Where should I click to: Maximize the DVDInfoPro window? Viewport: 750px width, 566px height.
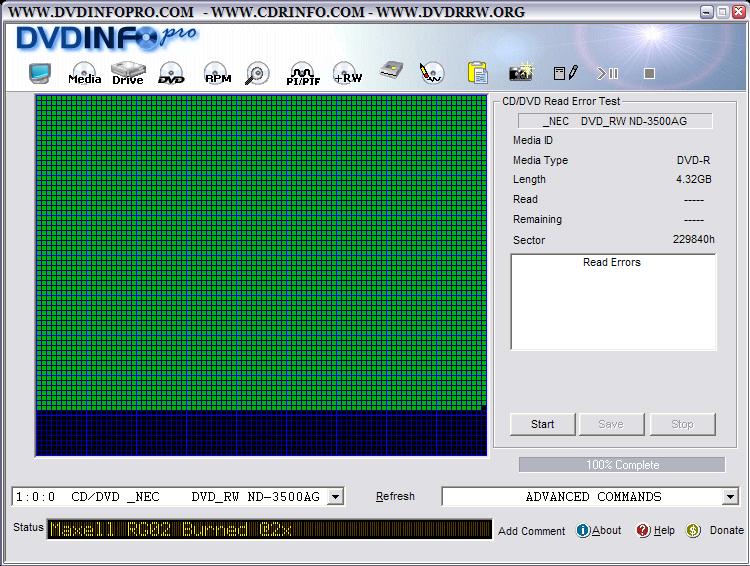723,11
